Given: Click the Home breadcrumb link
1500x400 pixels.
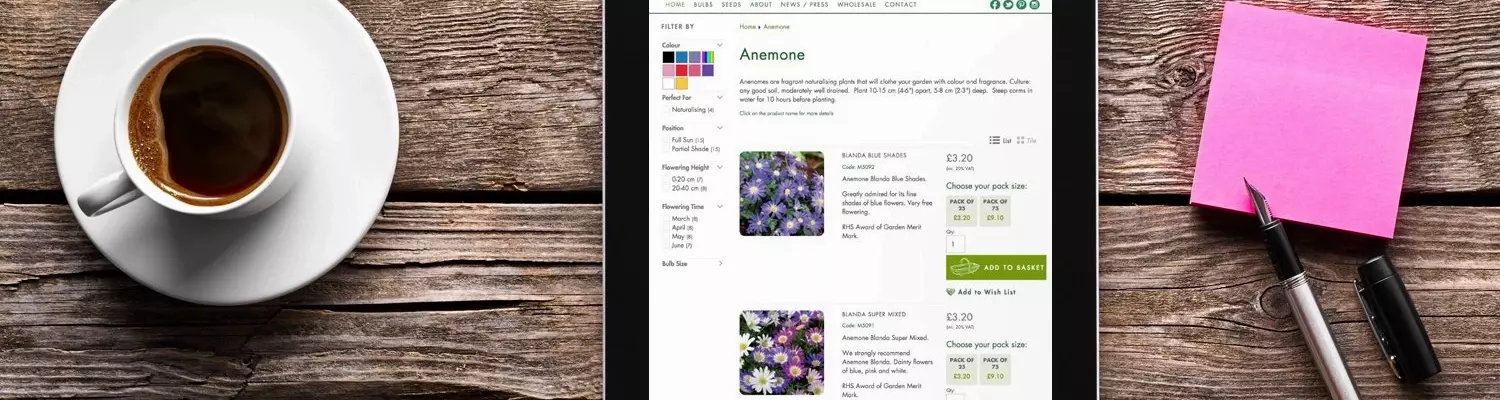Looking at the screenshot, I should pos(747,27).
